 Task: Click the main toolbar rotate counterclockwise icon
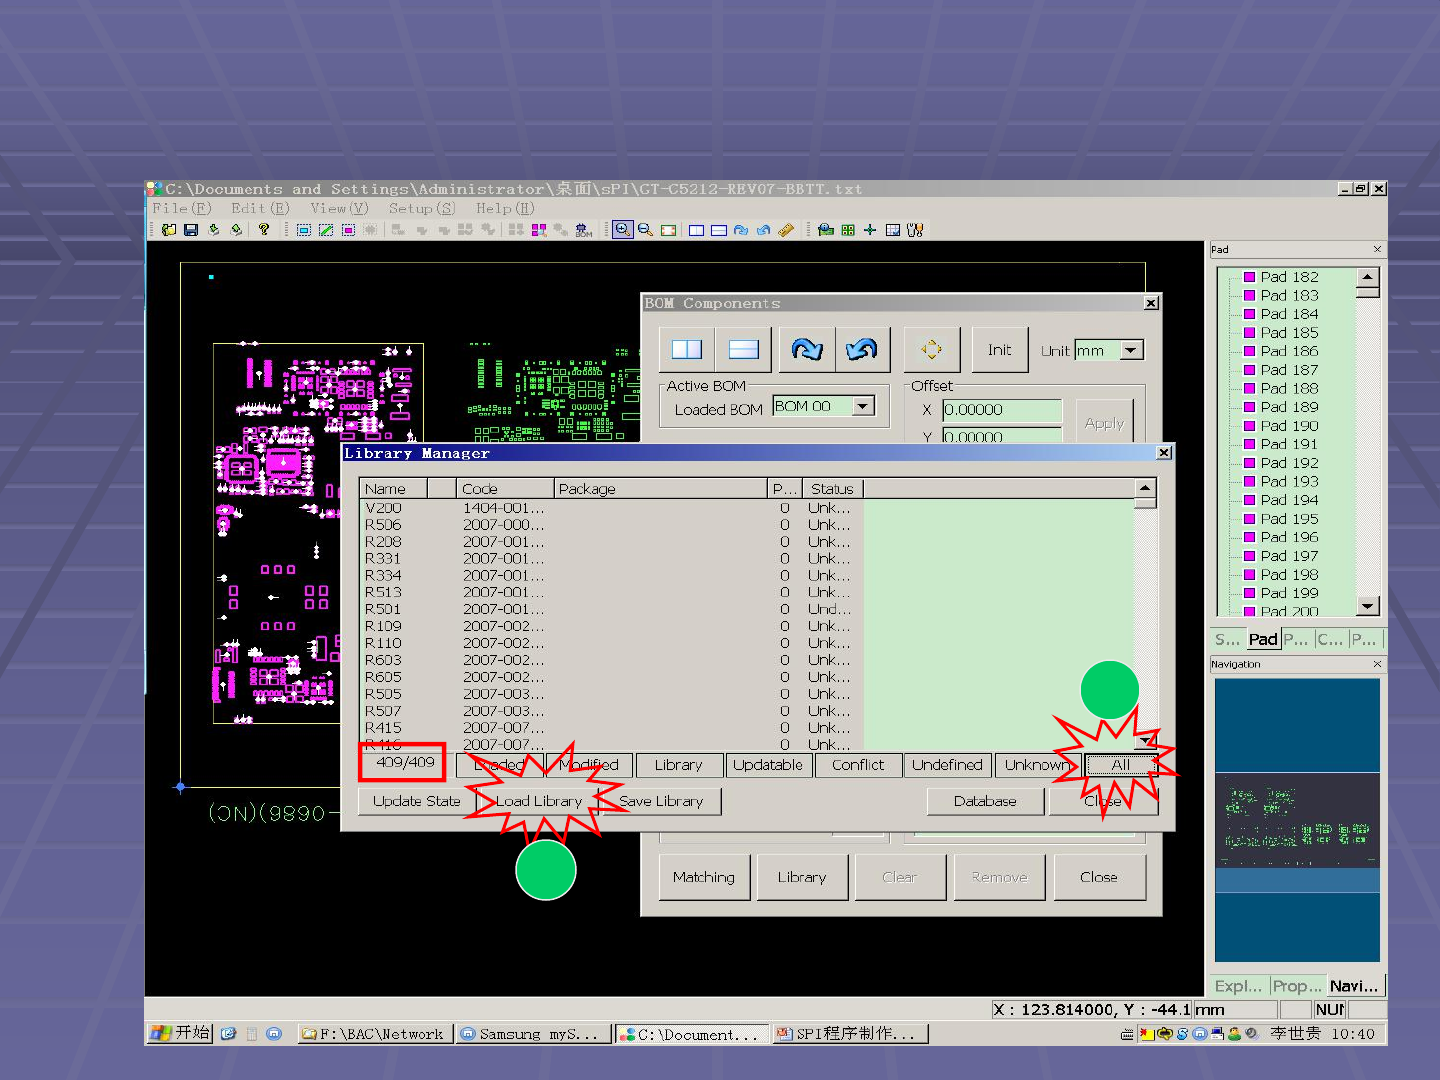764,230
